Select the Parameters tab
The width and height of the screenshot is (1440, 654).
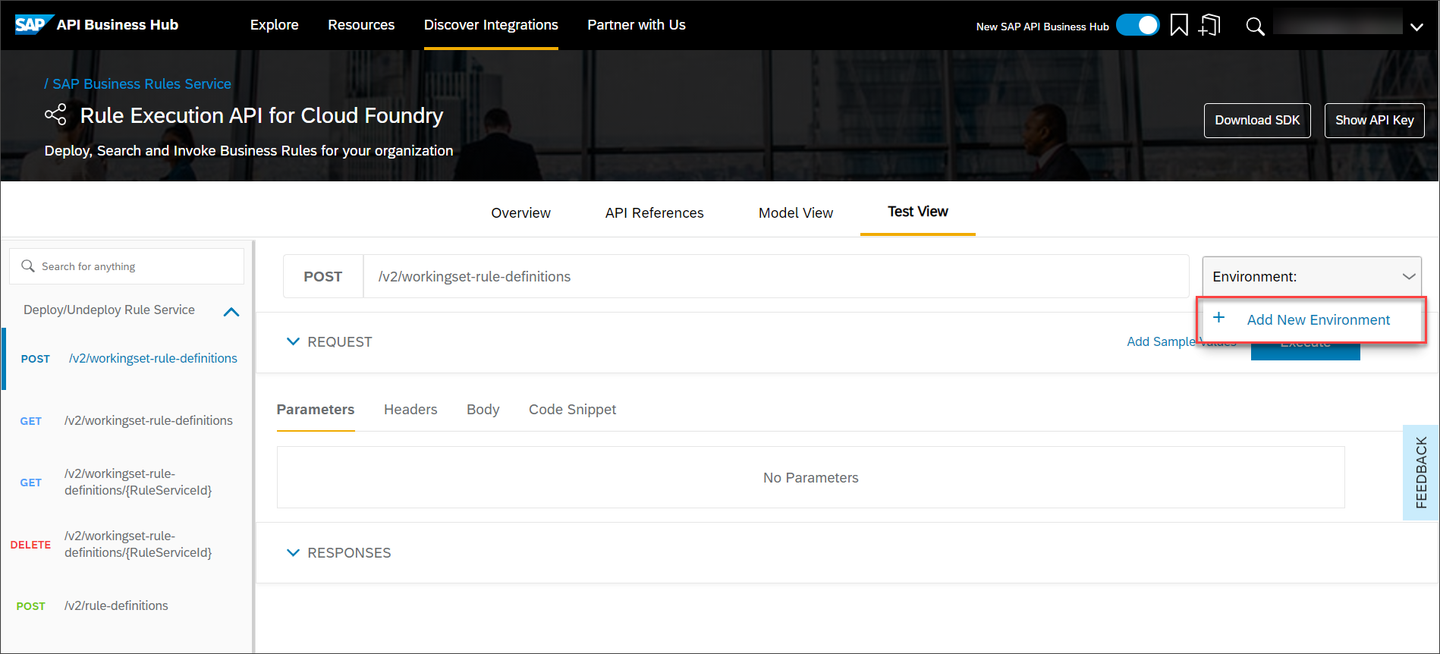click(x=315, y=409)
